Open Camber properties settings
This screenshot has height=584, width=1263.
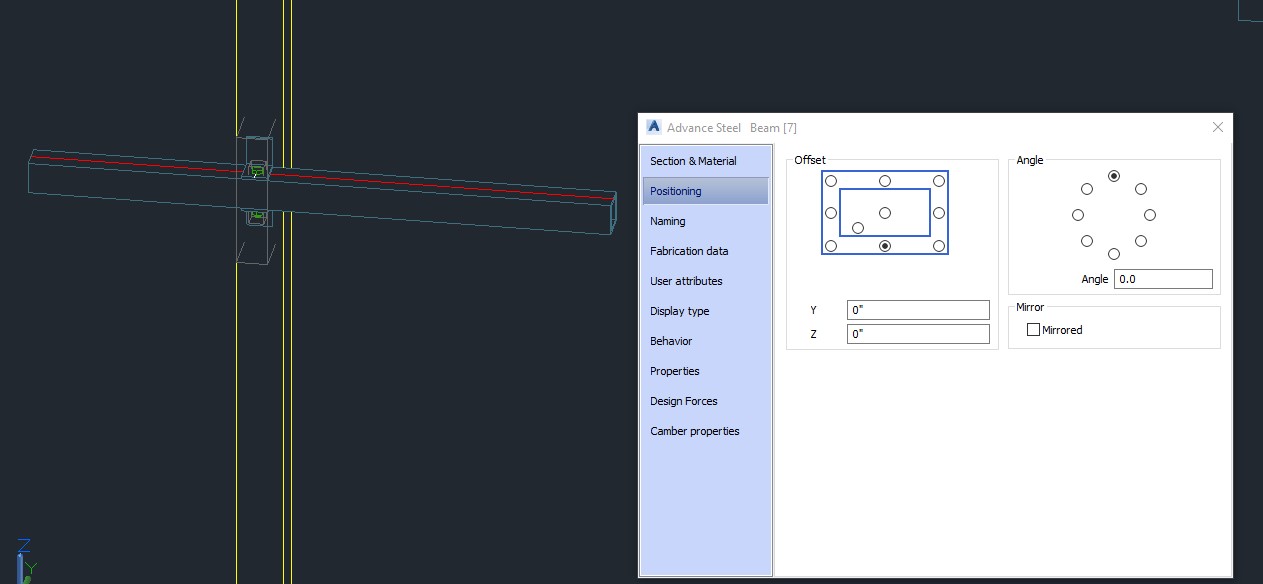tap(695, 431)
